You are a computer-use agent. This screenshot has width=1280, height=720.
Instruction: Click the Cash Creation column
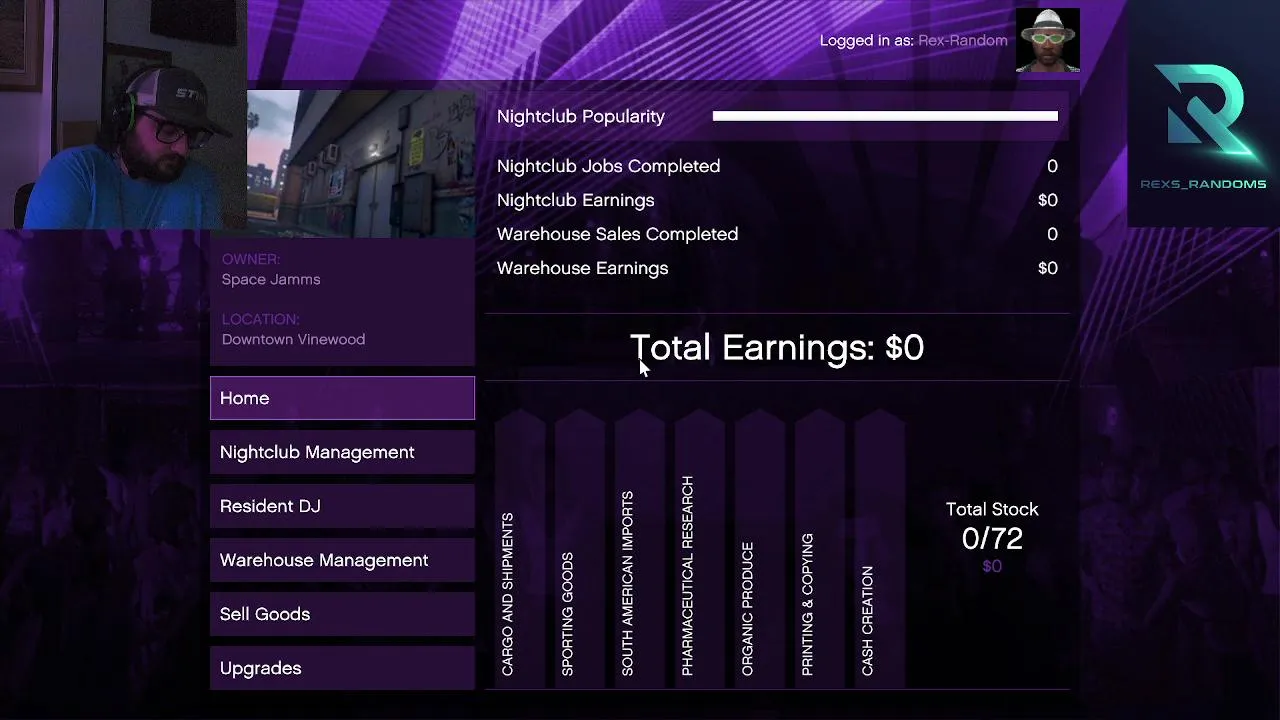click(880, 547)
